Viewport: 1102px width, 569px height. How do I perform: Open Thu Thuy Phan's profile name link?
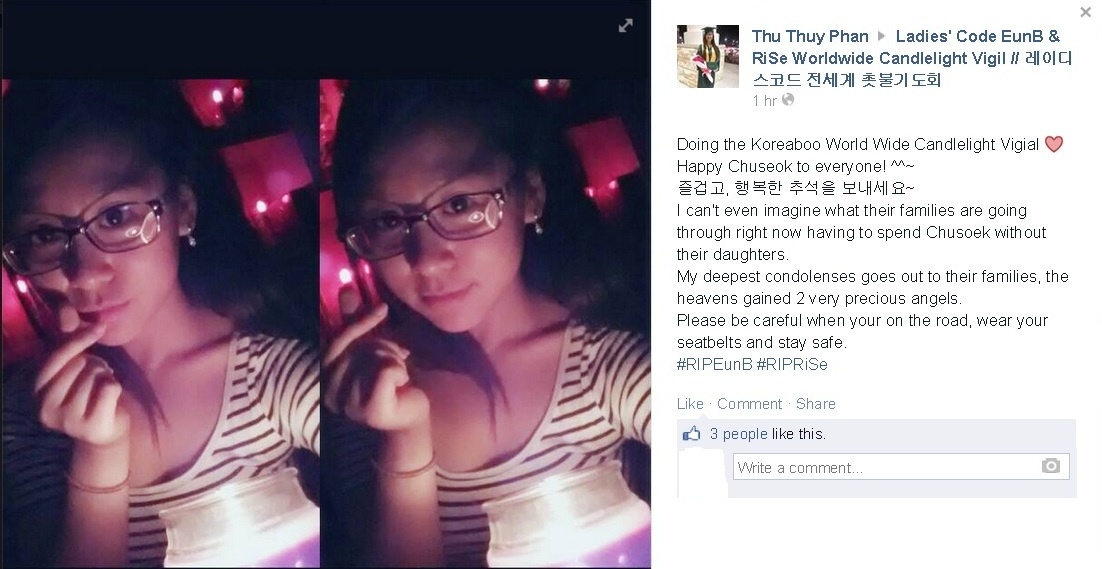tap(810, 36)
